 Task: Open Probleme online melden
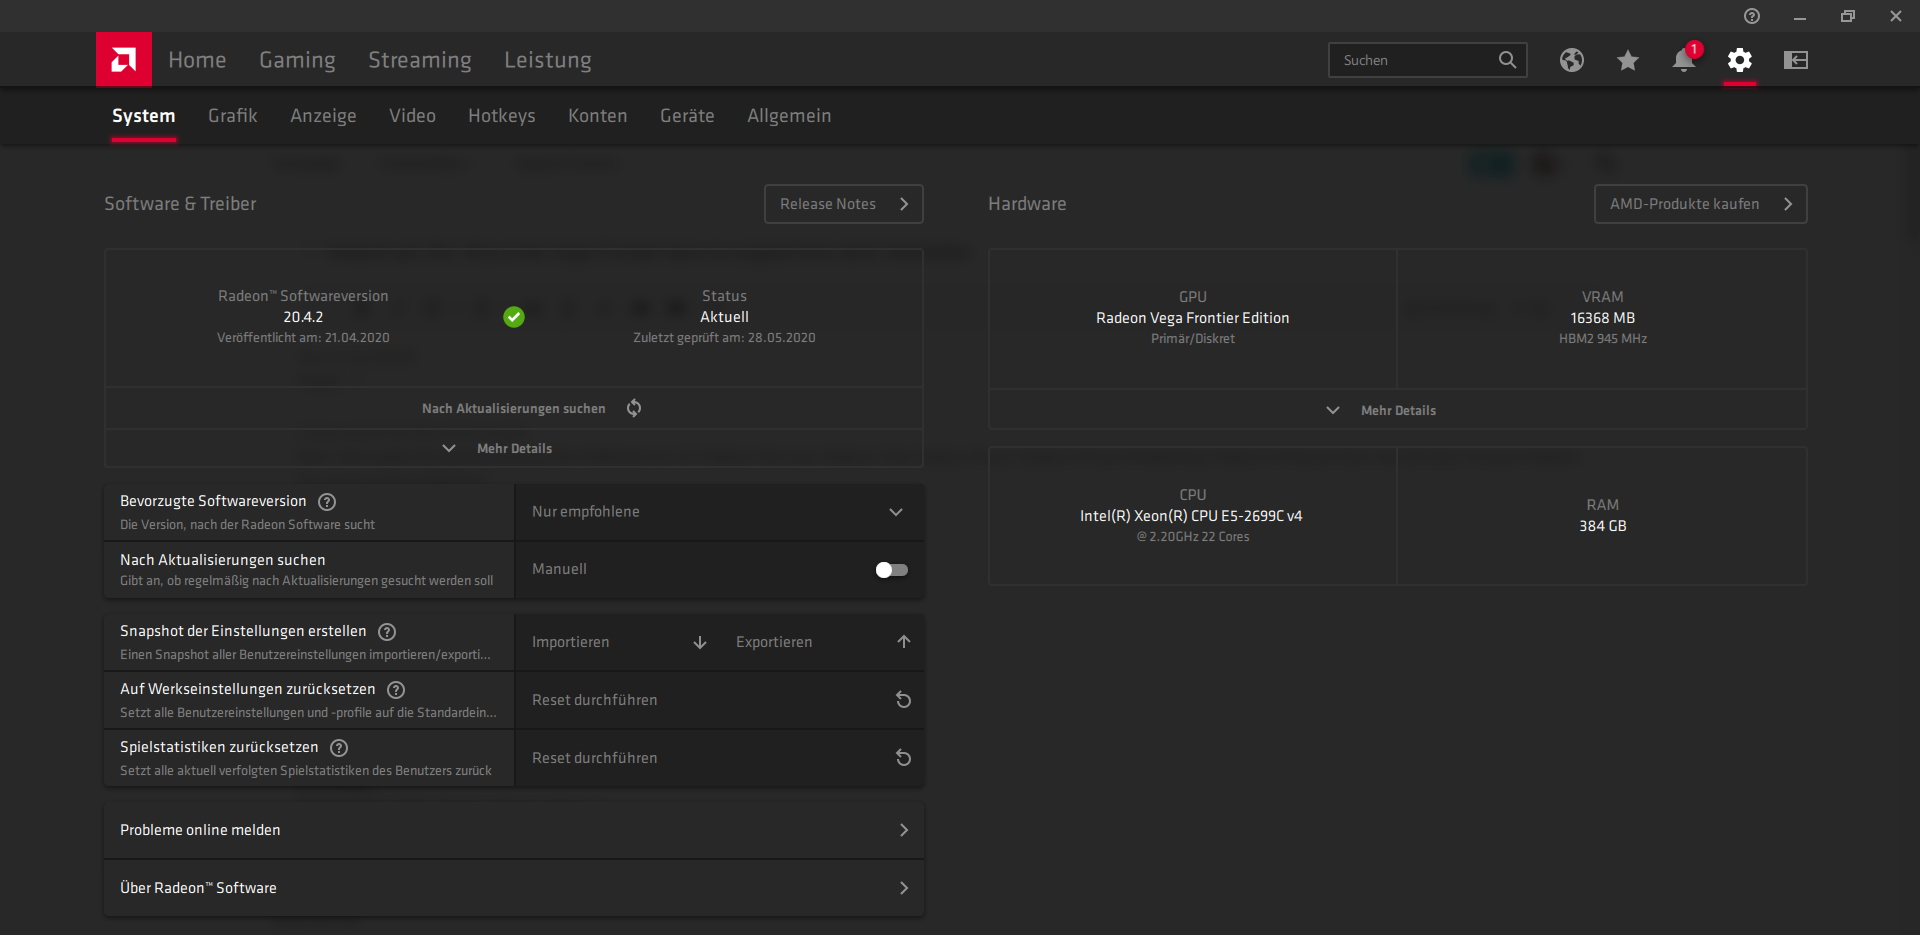[x=514, y=830]
